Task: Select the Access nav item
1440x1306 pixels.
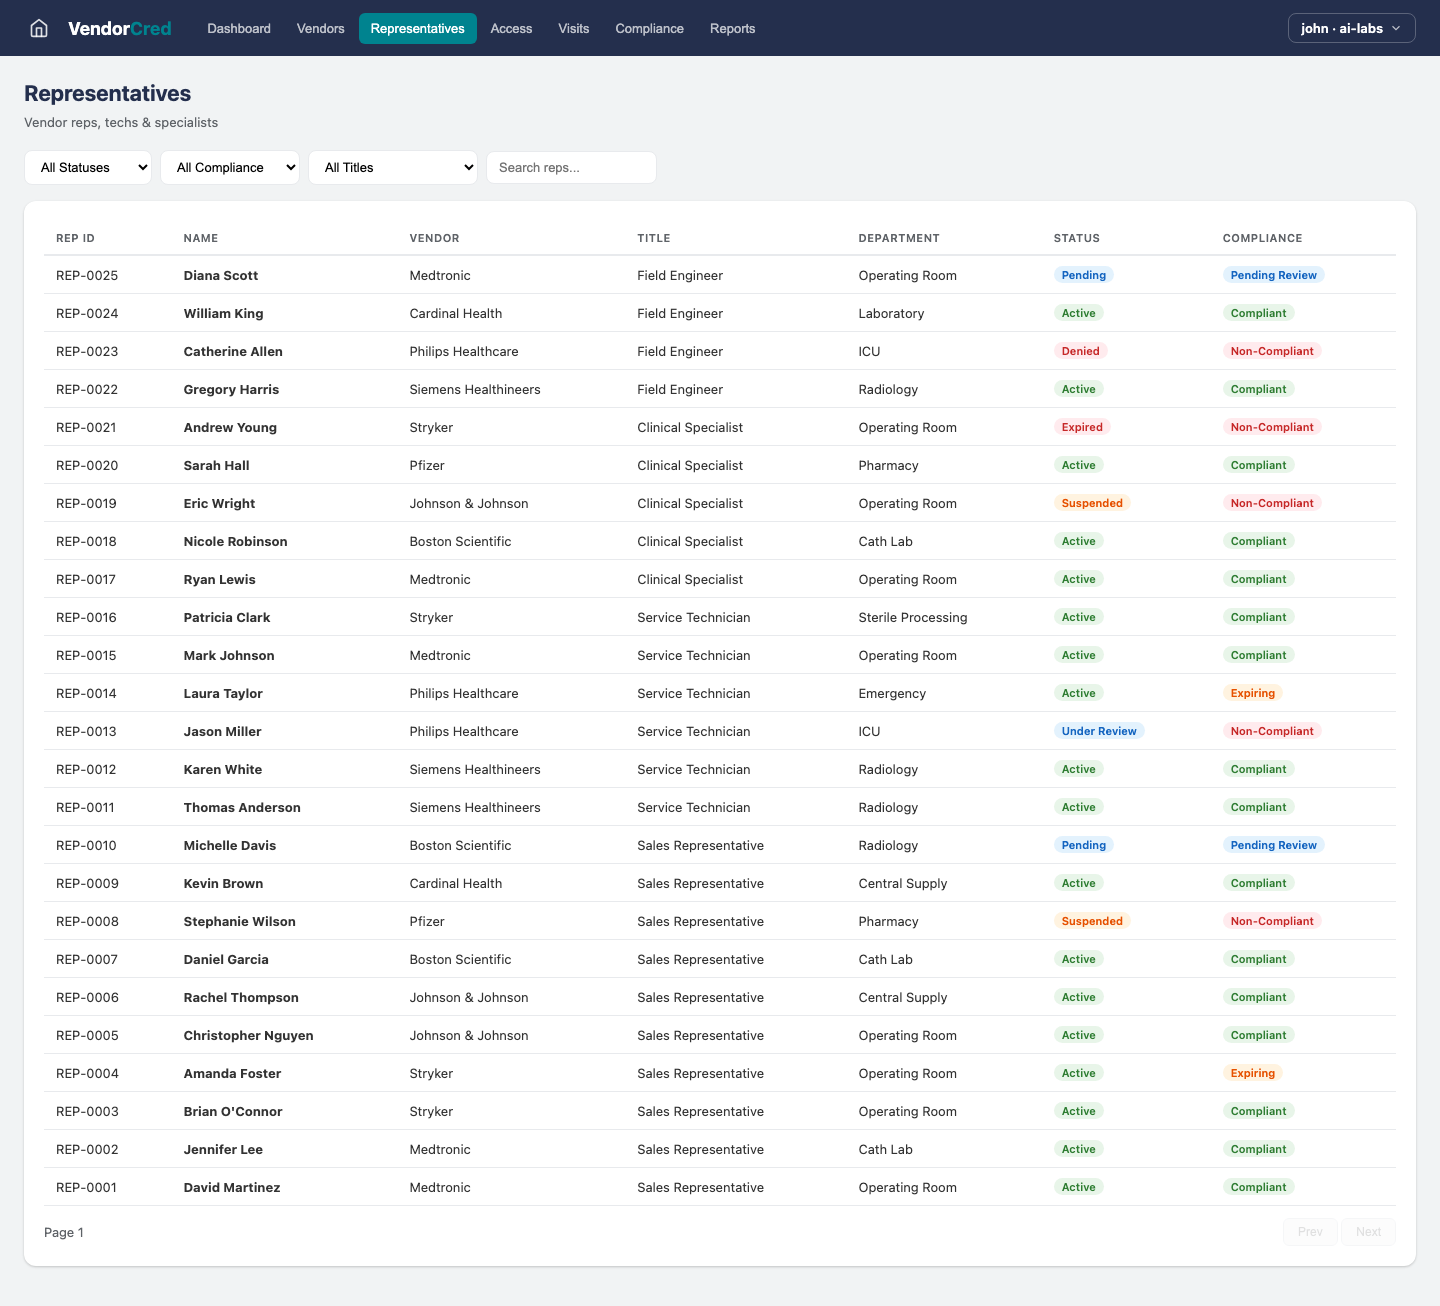Action: click(511, 28)
